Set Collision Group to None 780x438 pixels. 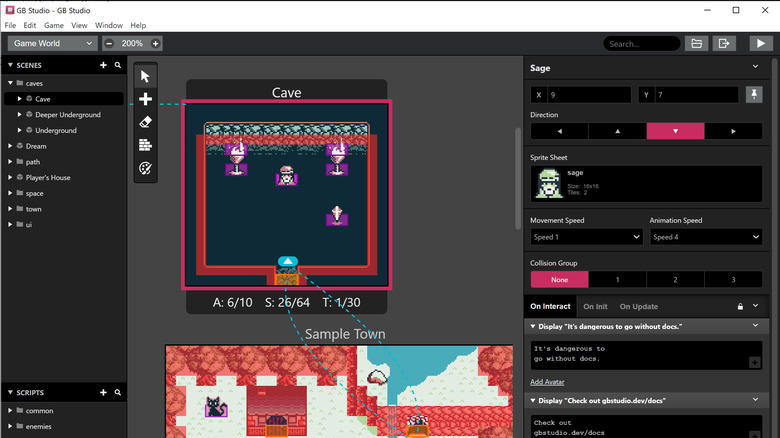tap(559, 280)
